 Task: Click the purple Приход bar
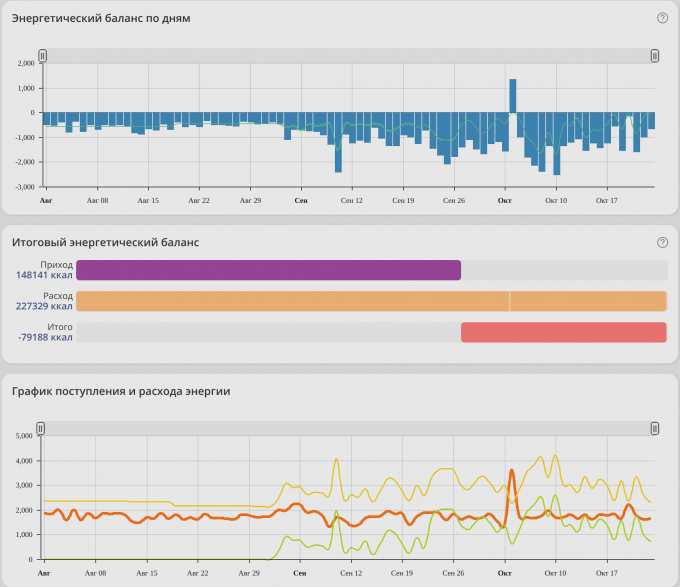[268, 270]
